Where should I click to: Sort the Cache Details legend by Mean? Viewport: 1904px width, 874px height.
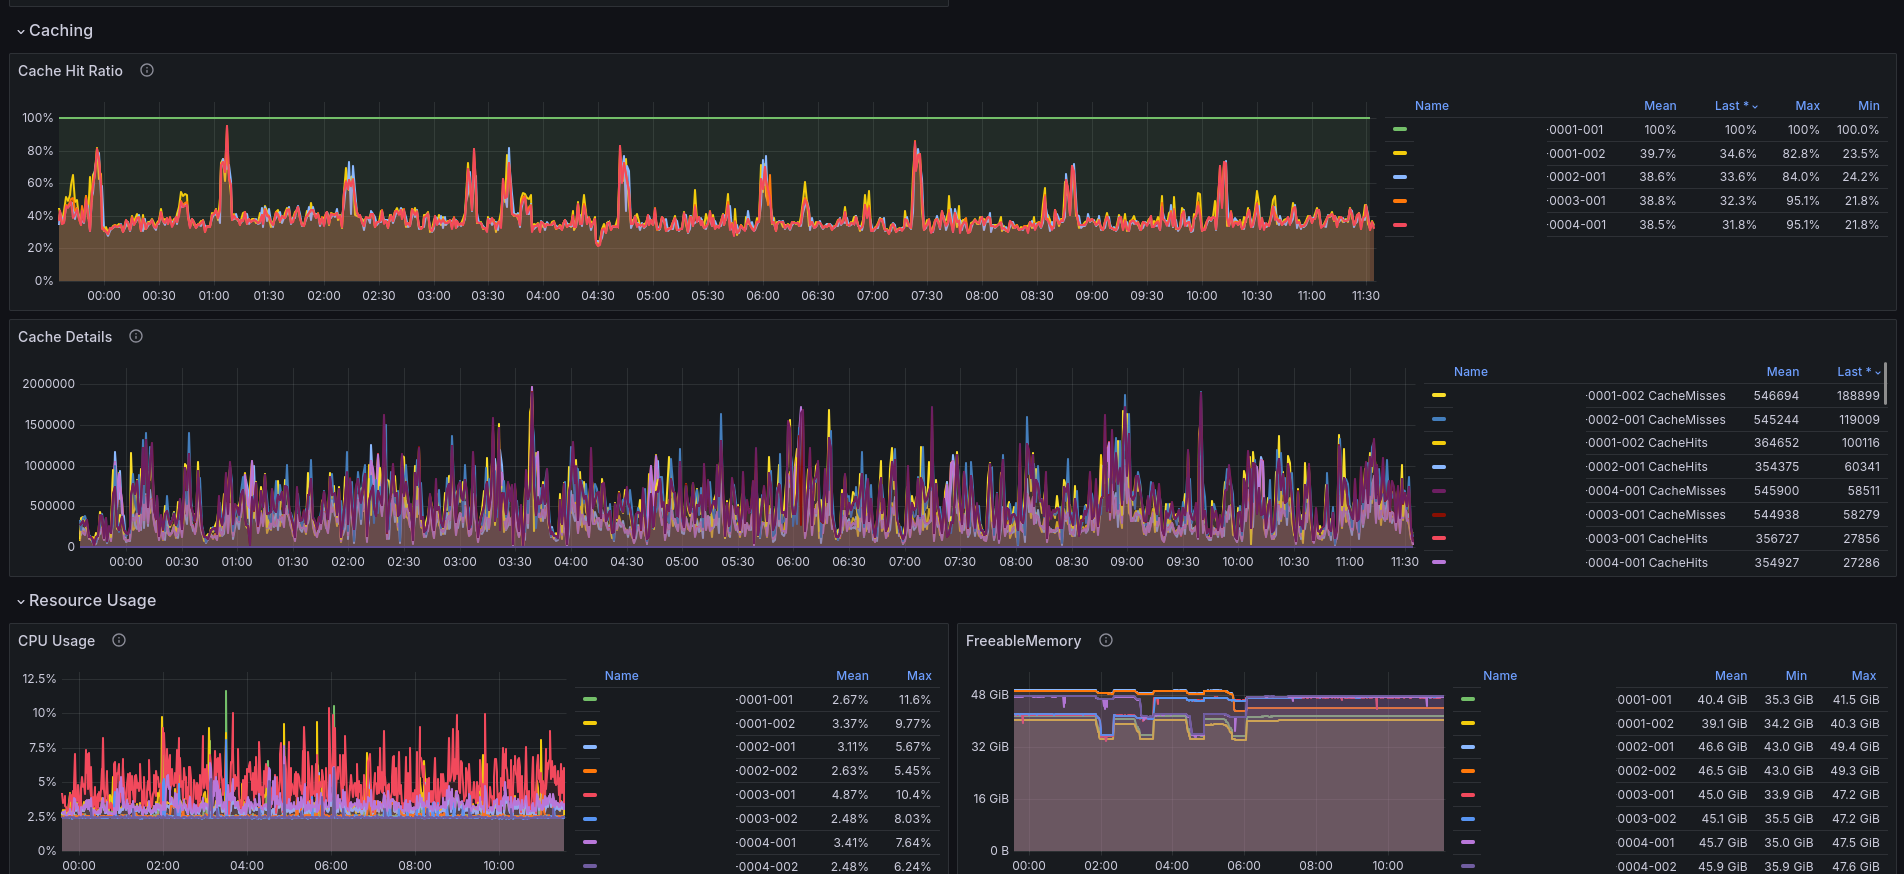point(1782,372)
